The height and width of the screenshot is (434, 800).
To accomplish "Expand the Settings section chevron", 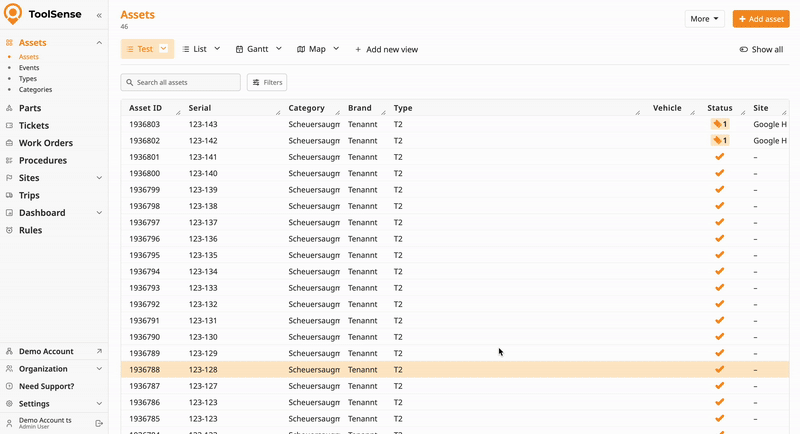I will click(99, 404).
